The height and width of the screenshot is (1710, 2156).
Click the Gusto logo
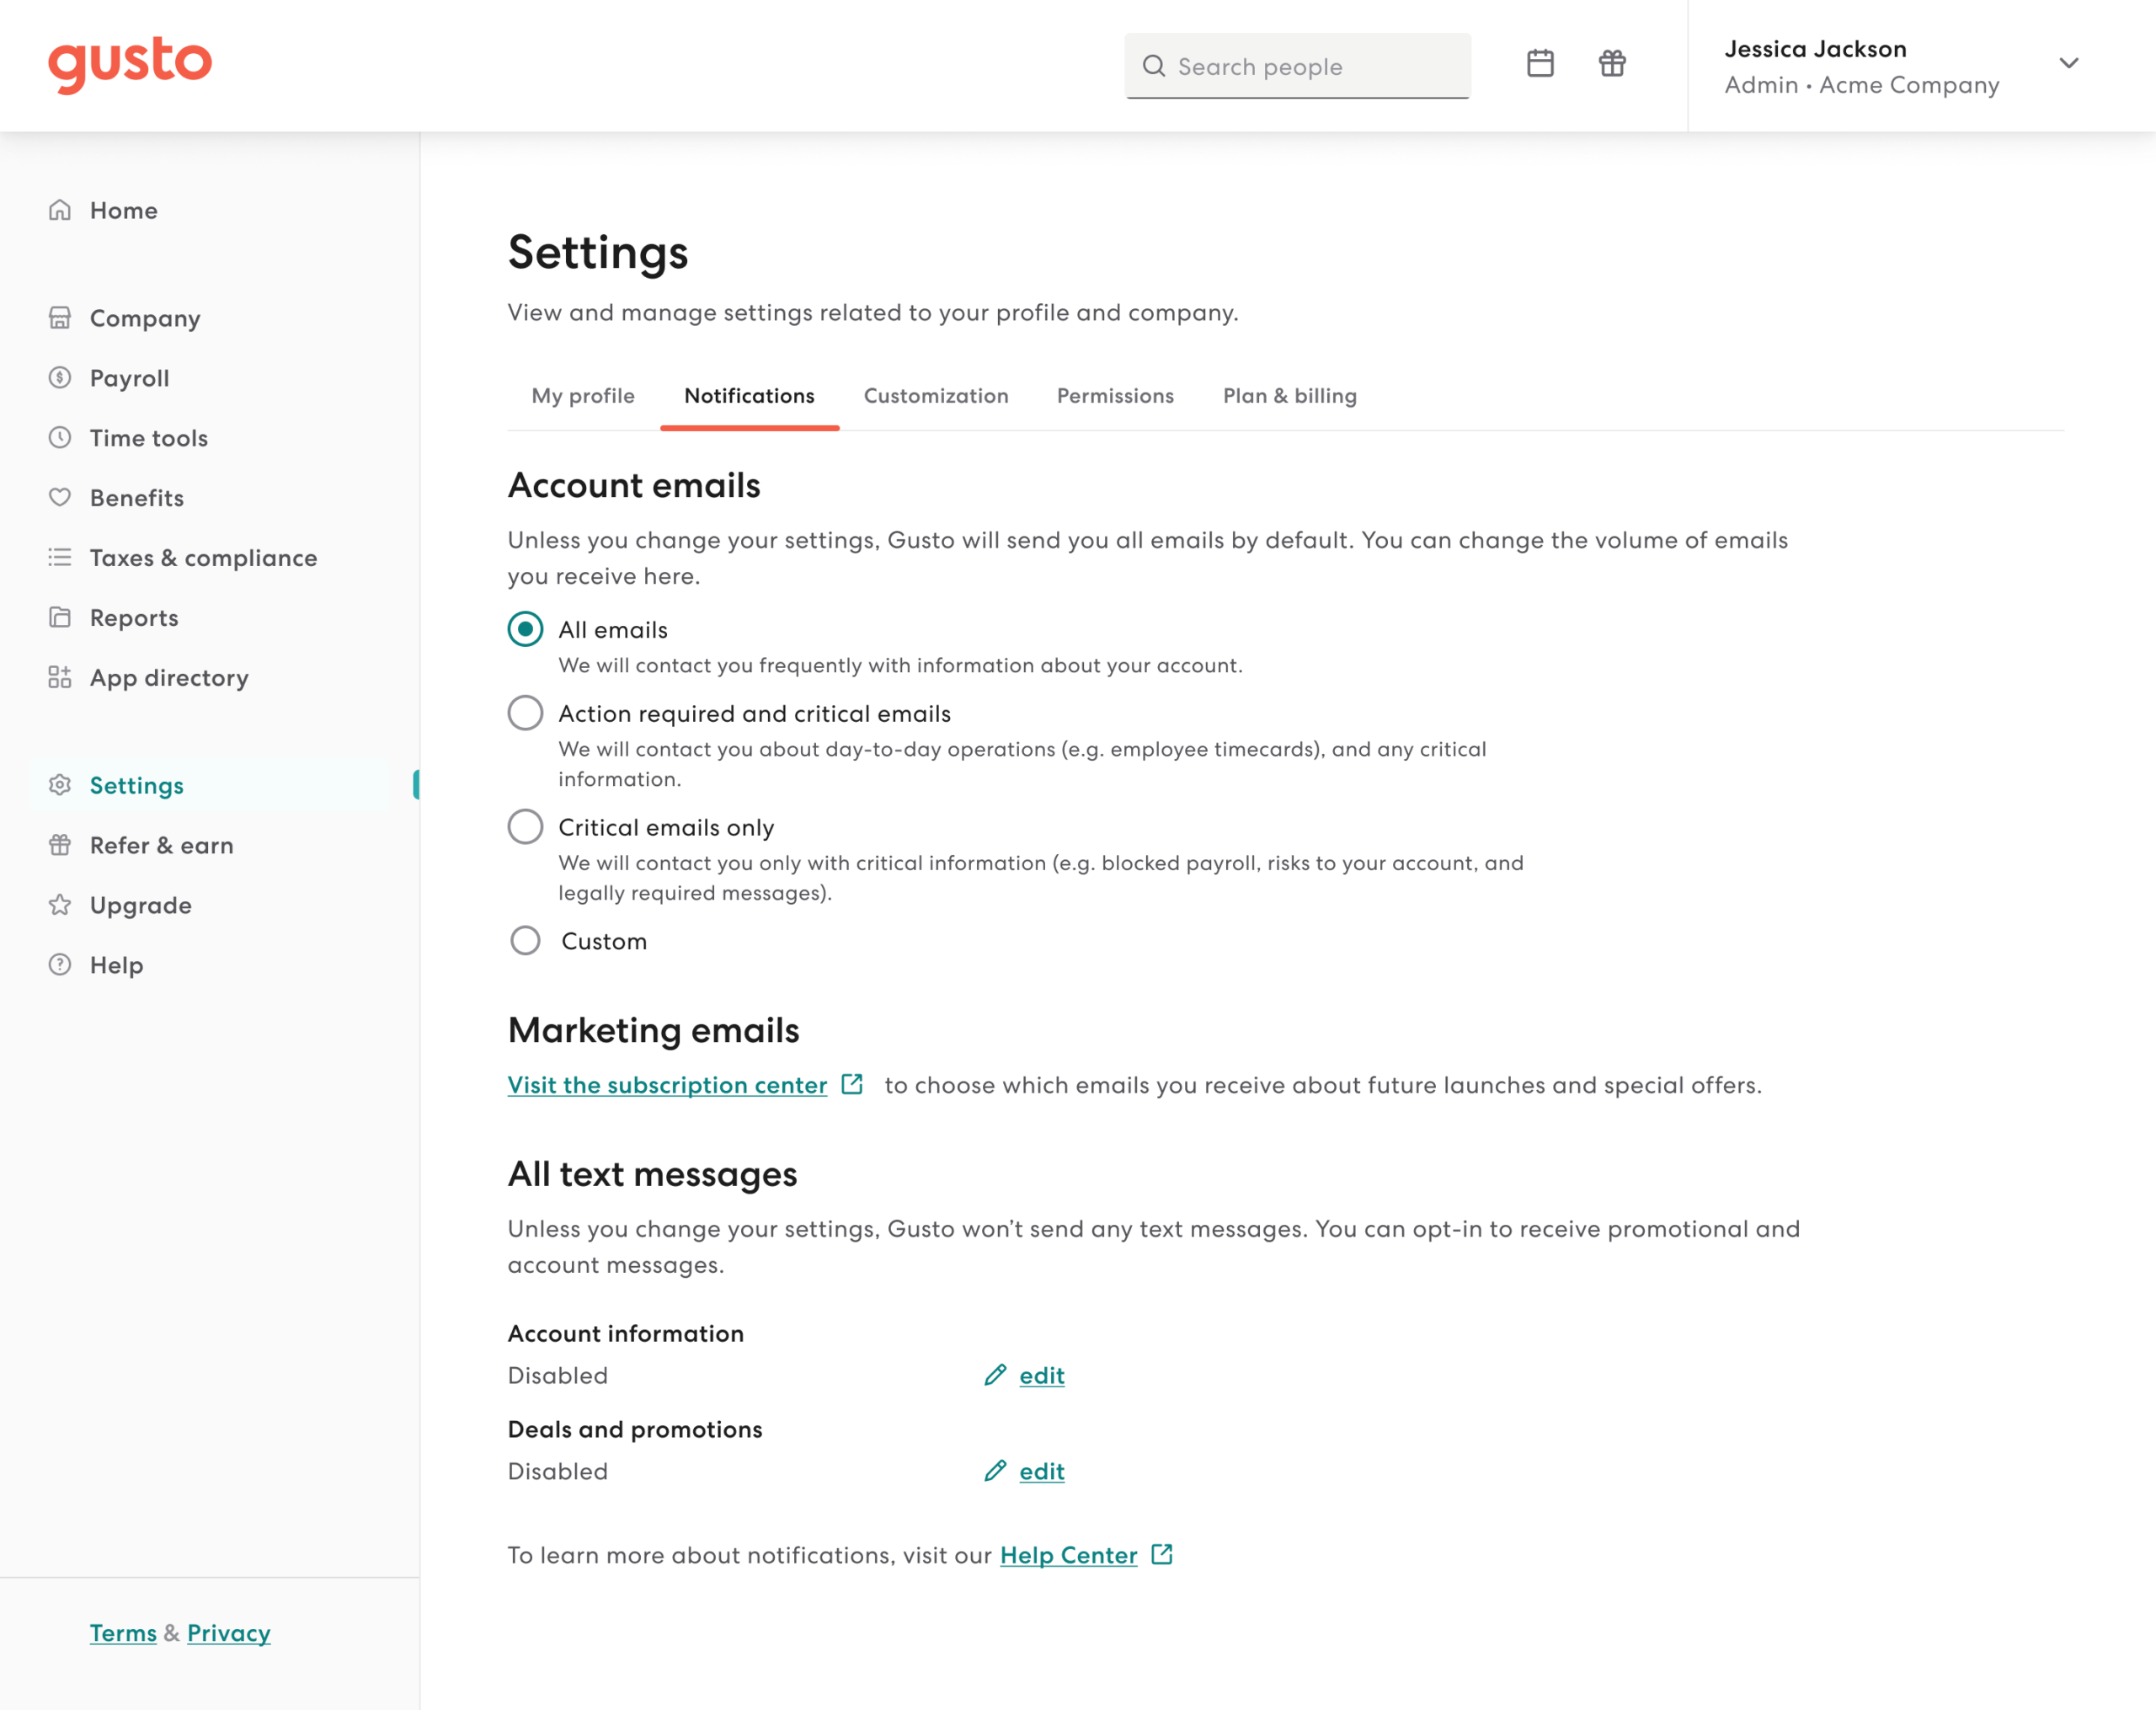tap(130, 65)
